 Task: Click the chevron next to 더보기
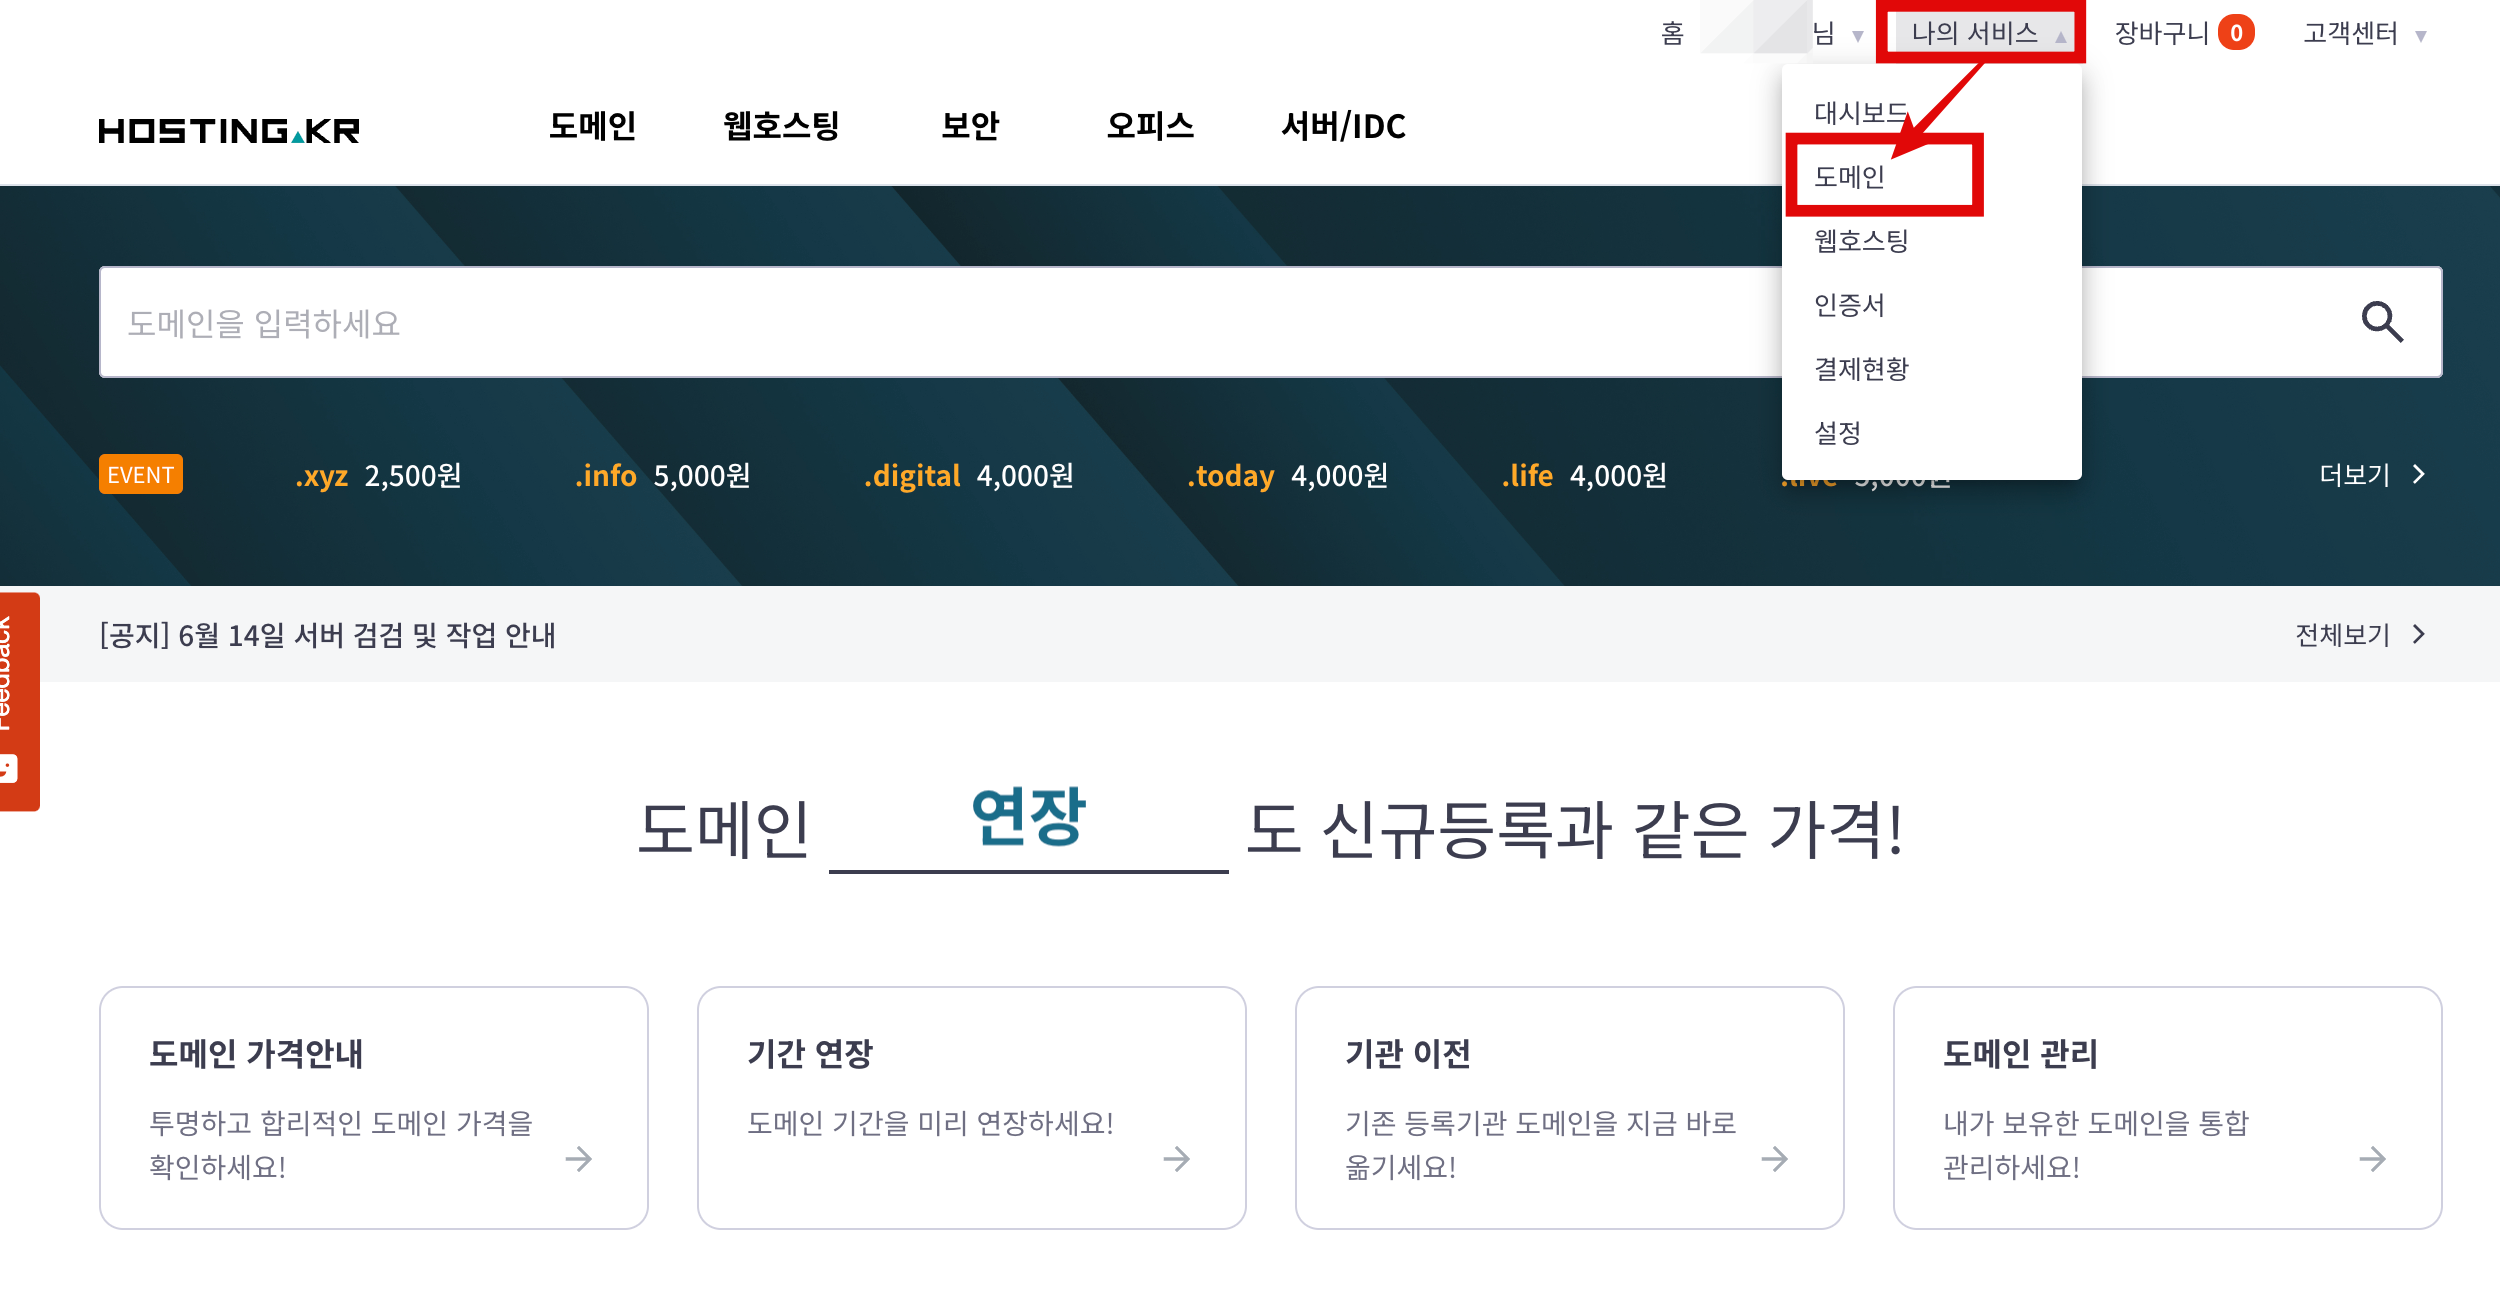click(x=2419, y=474)
